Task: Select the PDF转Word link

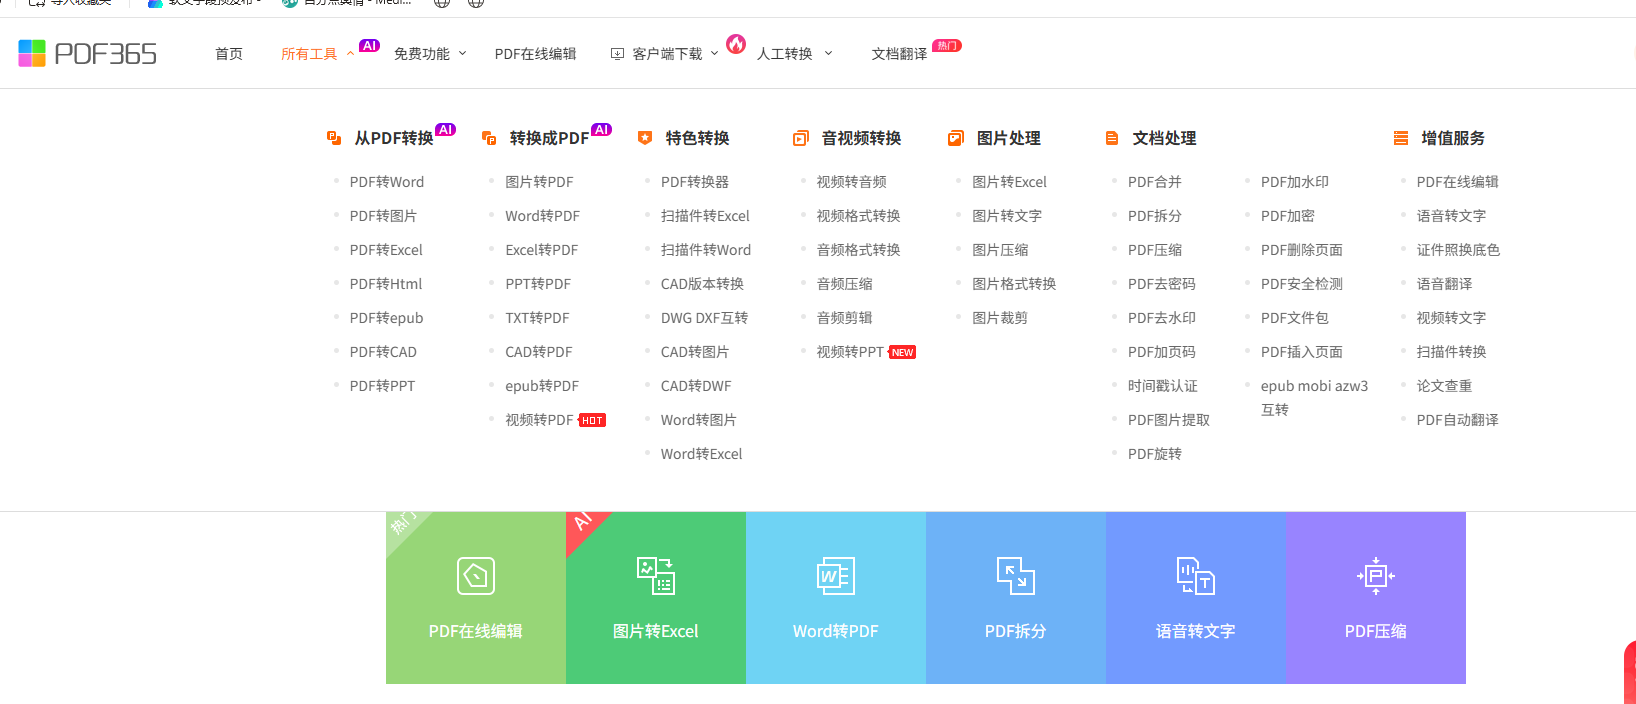Action: pos(387,182)
